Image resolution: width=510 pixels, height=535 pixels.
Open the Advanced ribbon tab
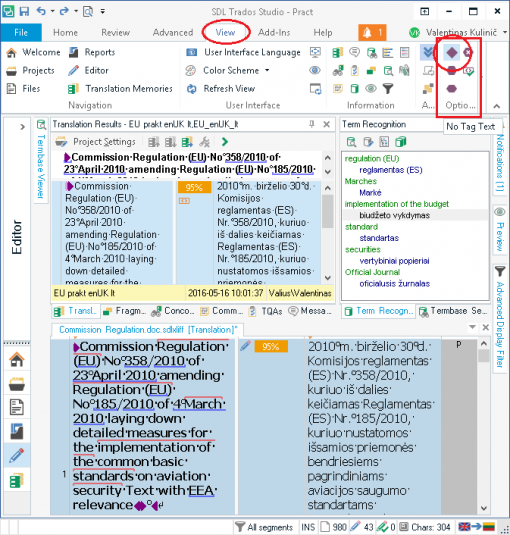[x=173, y=32]
